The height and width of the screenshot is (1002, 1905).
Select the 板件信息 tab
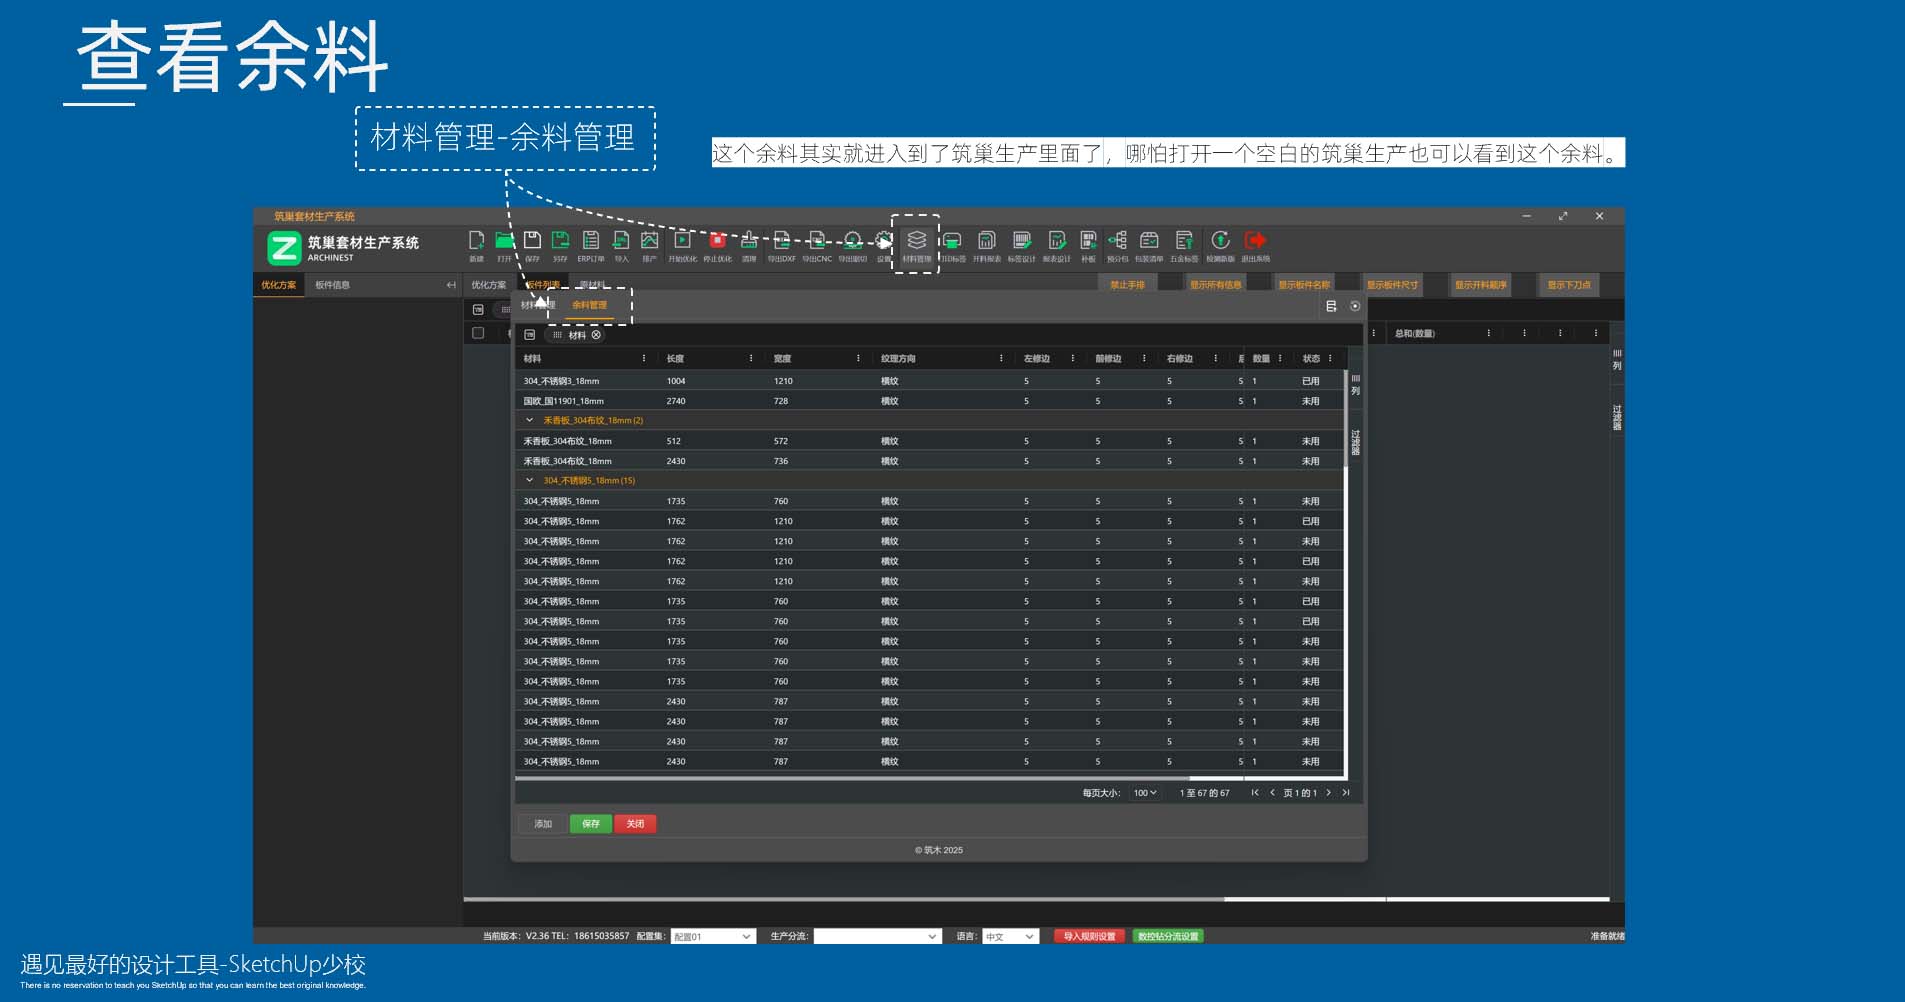pos(332,285)
